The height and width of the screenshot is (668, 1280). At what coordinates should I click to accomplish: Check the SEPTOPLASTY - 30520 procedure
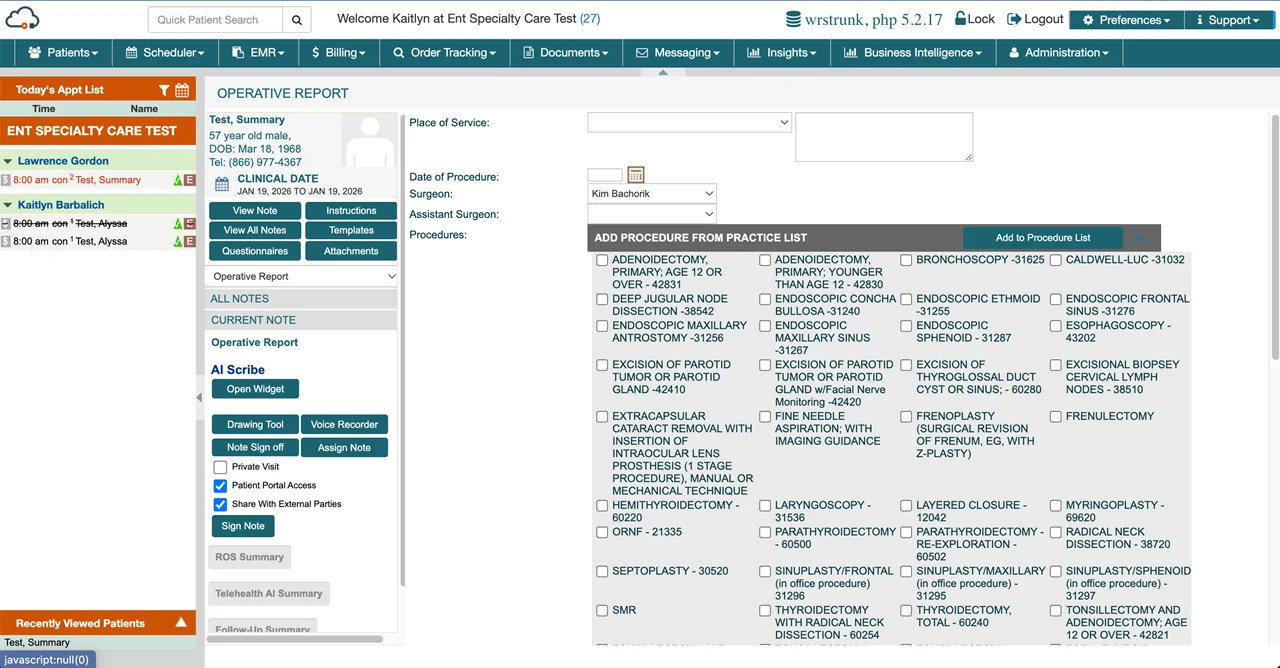click(601, 571)
